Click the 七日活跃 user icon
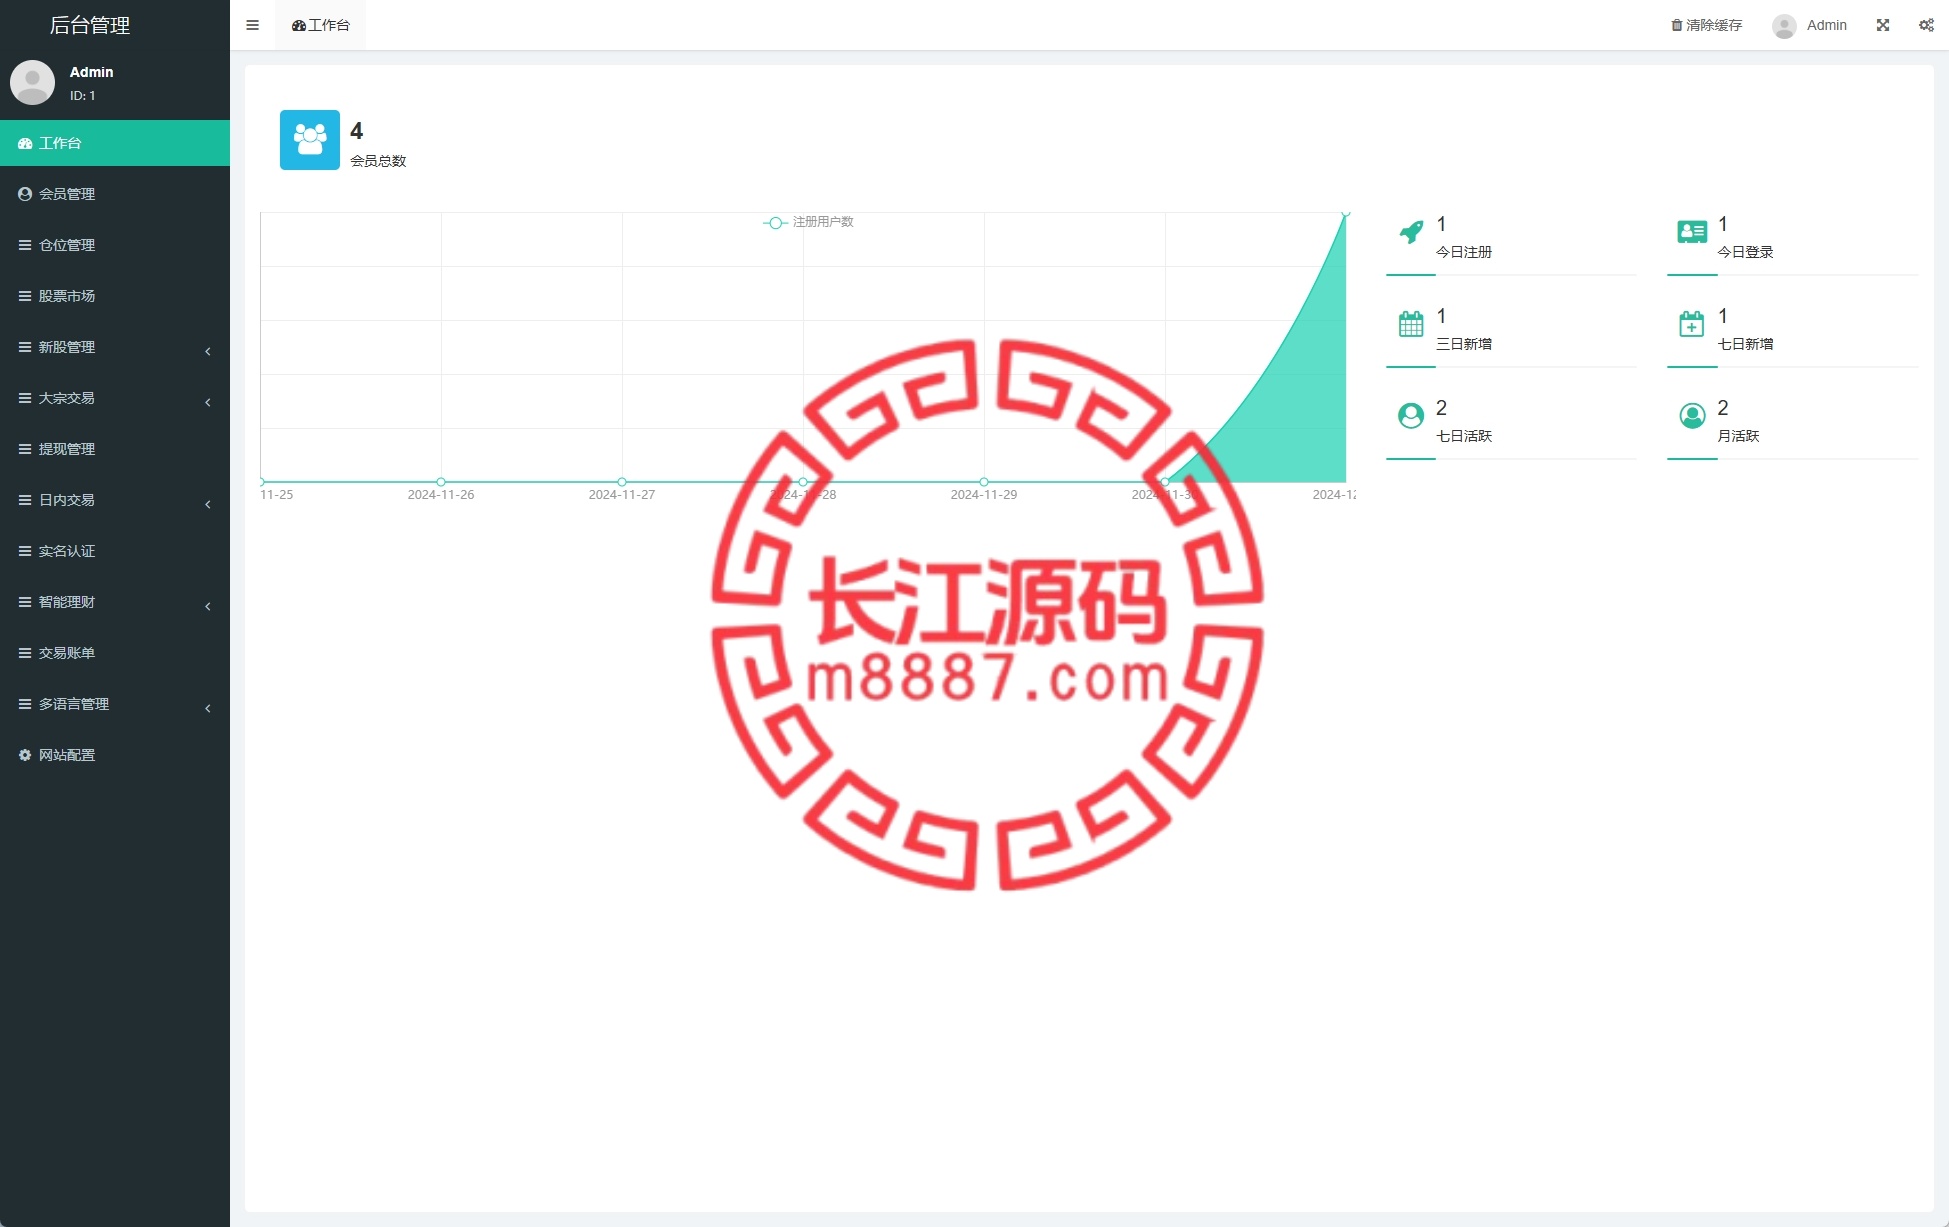Image resolution: width=1949 pixels, height=1227 pixels. [1411, 416]
